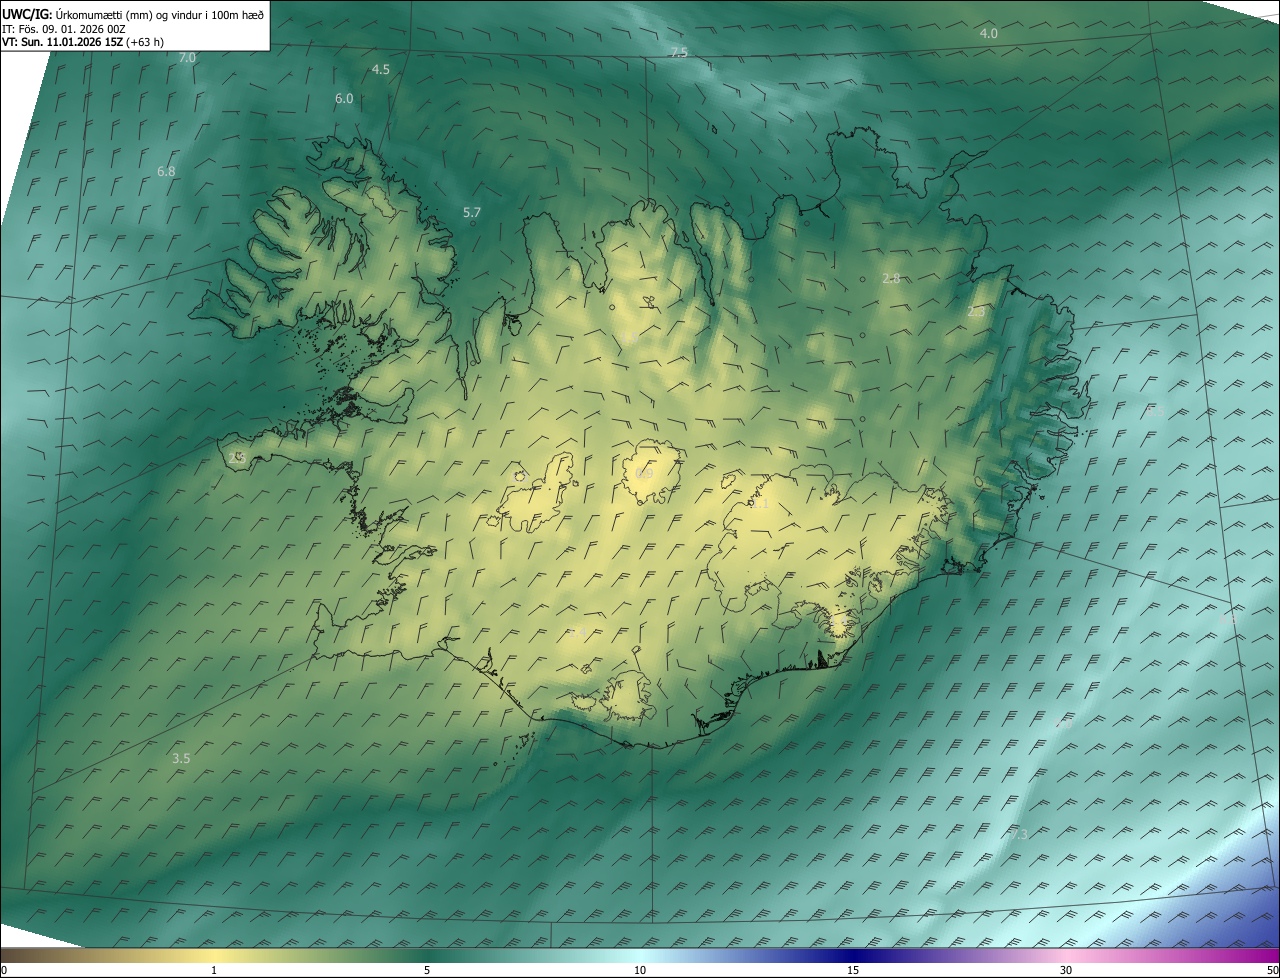Click the '7.5' value label
Viewport: 1280px width, 978px height.
pos(679,53)
